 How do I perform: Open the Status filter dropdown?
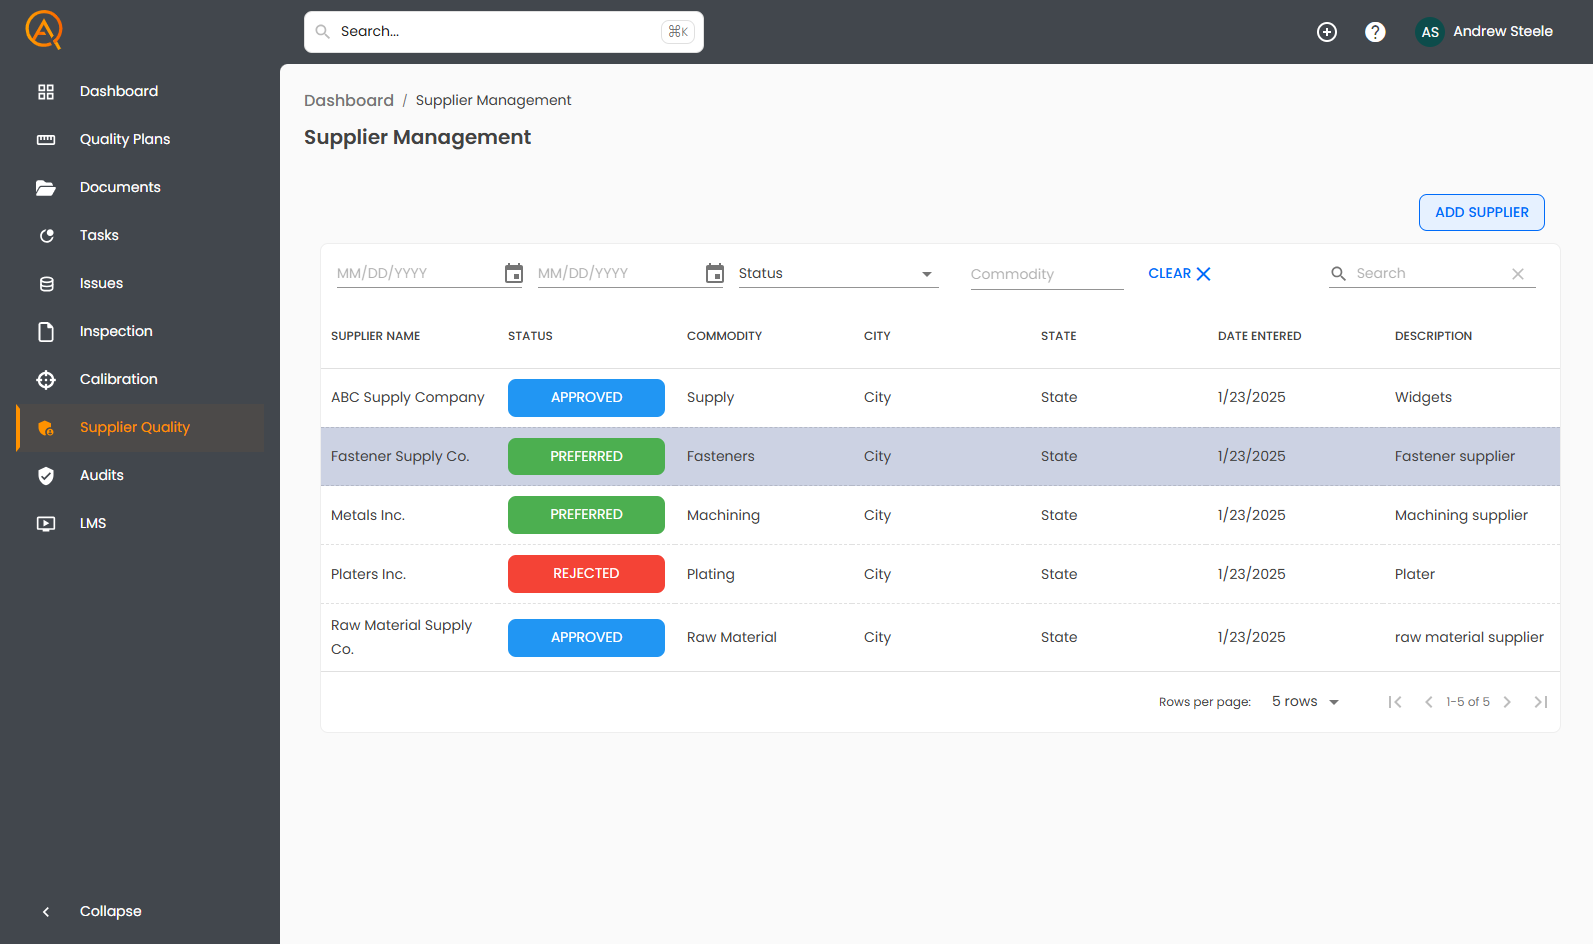point(838,273)
